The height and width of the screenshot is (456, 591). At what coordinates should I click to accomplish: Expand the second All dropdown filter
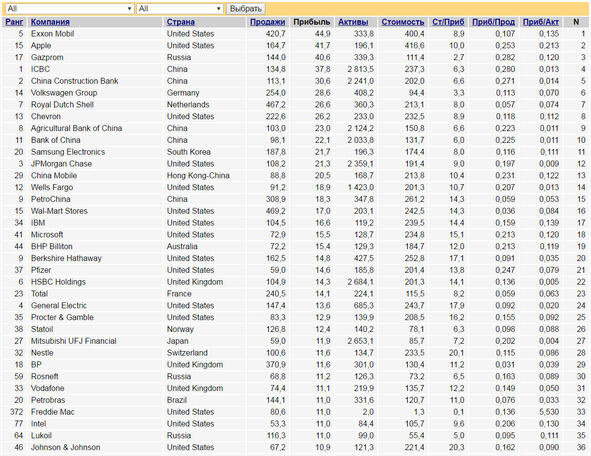point(179,9)
